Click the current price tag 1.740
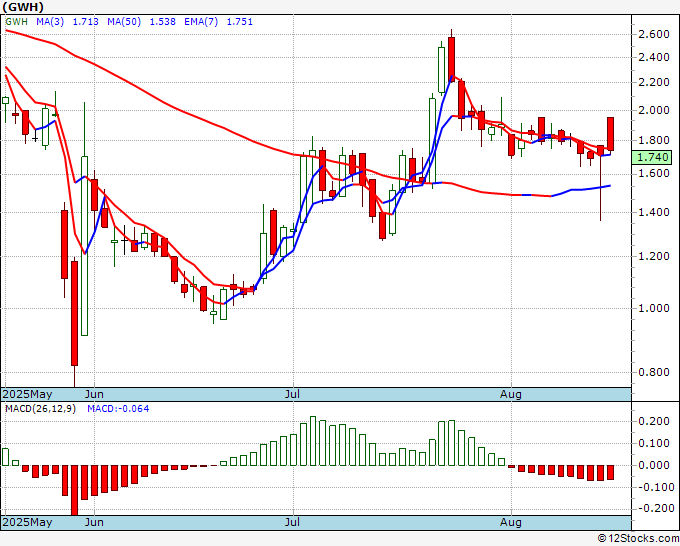This screenshot has width=680, height=546. 654,157
